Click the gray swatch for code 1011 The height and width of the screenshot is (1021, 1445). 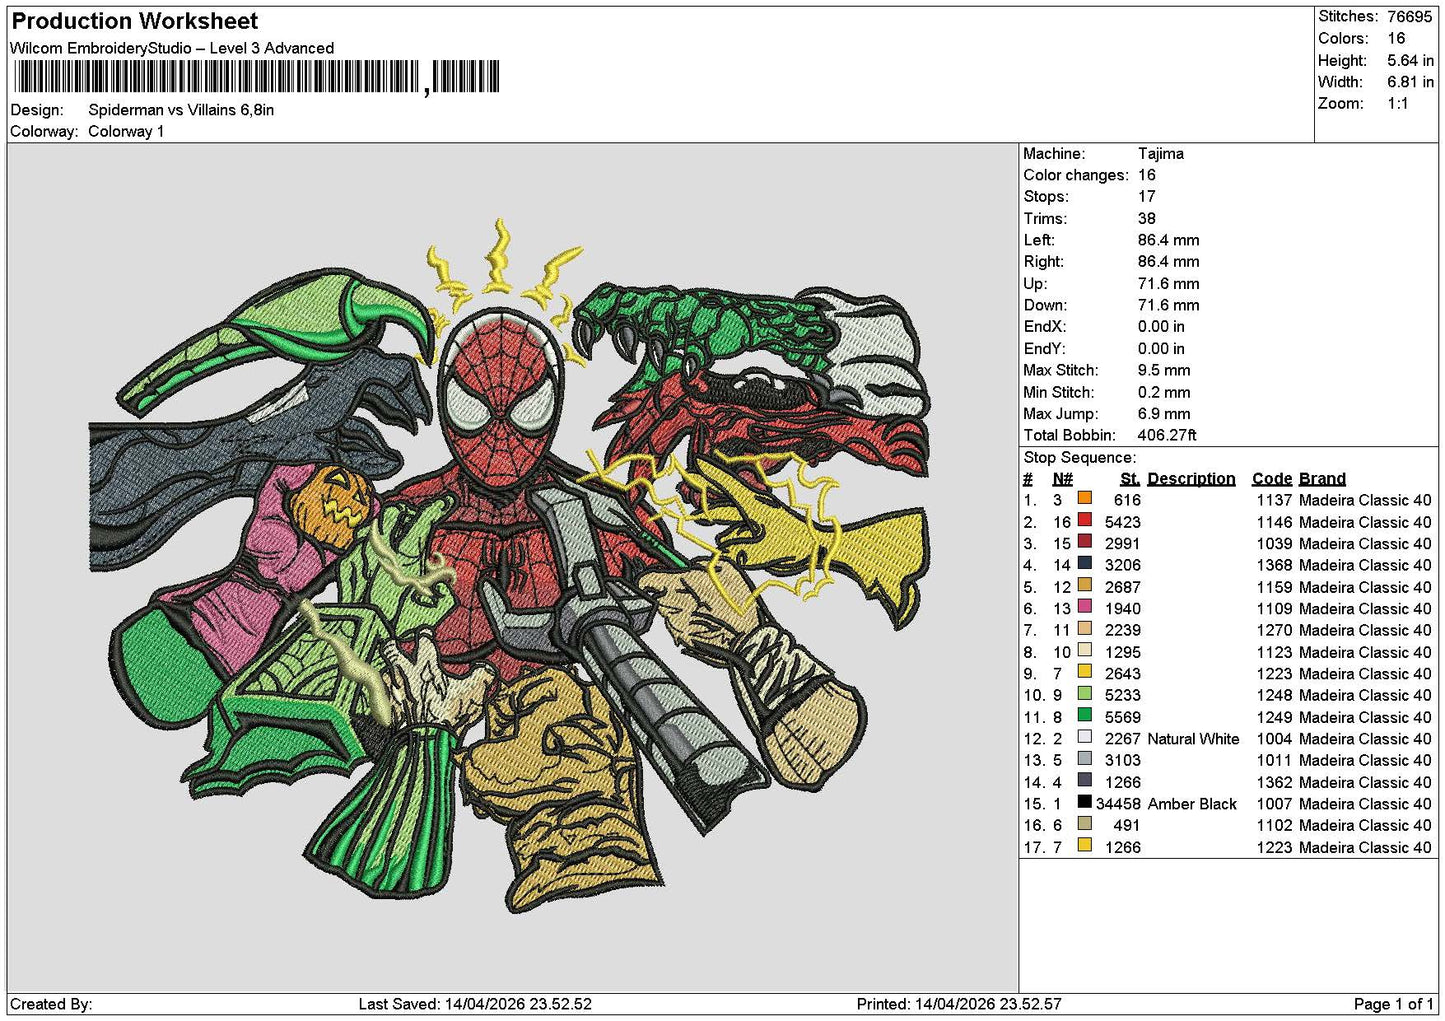click(x=1084, y=759)
